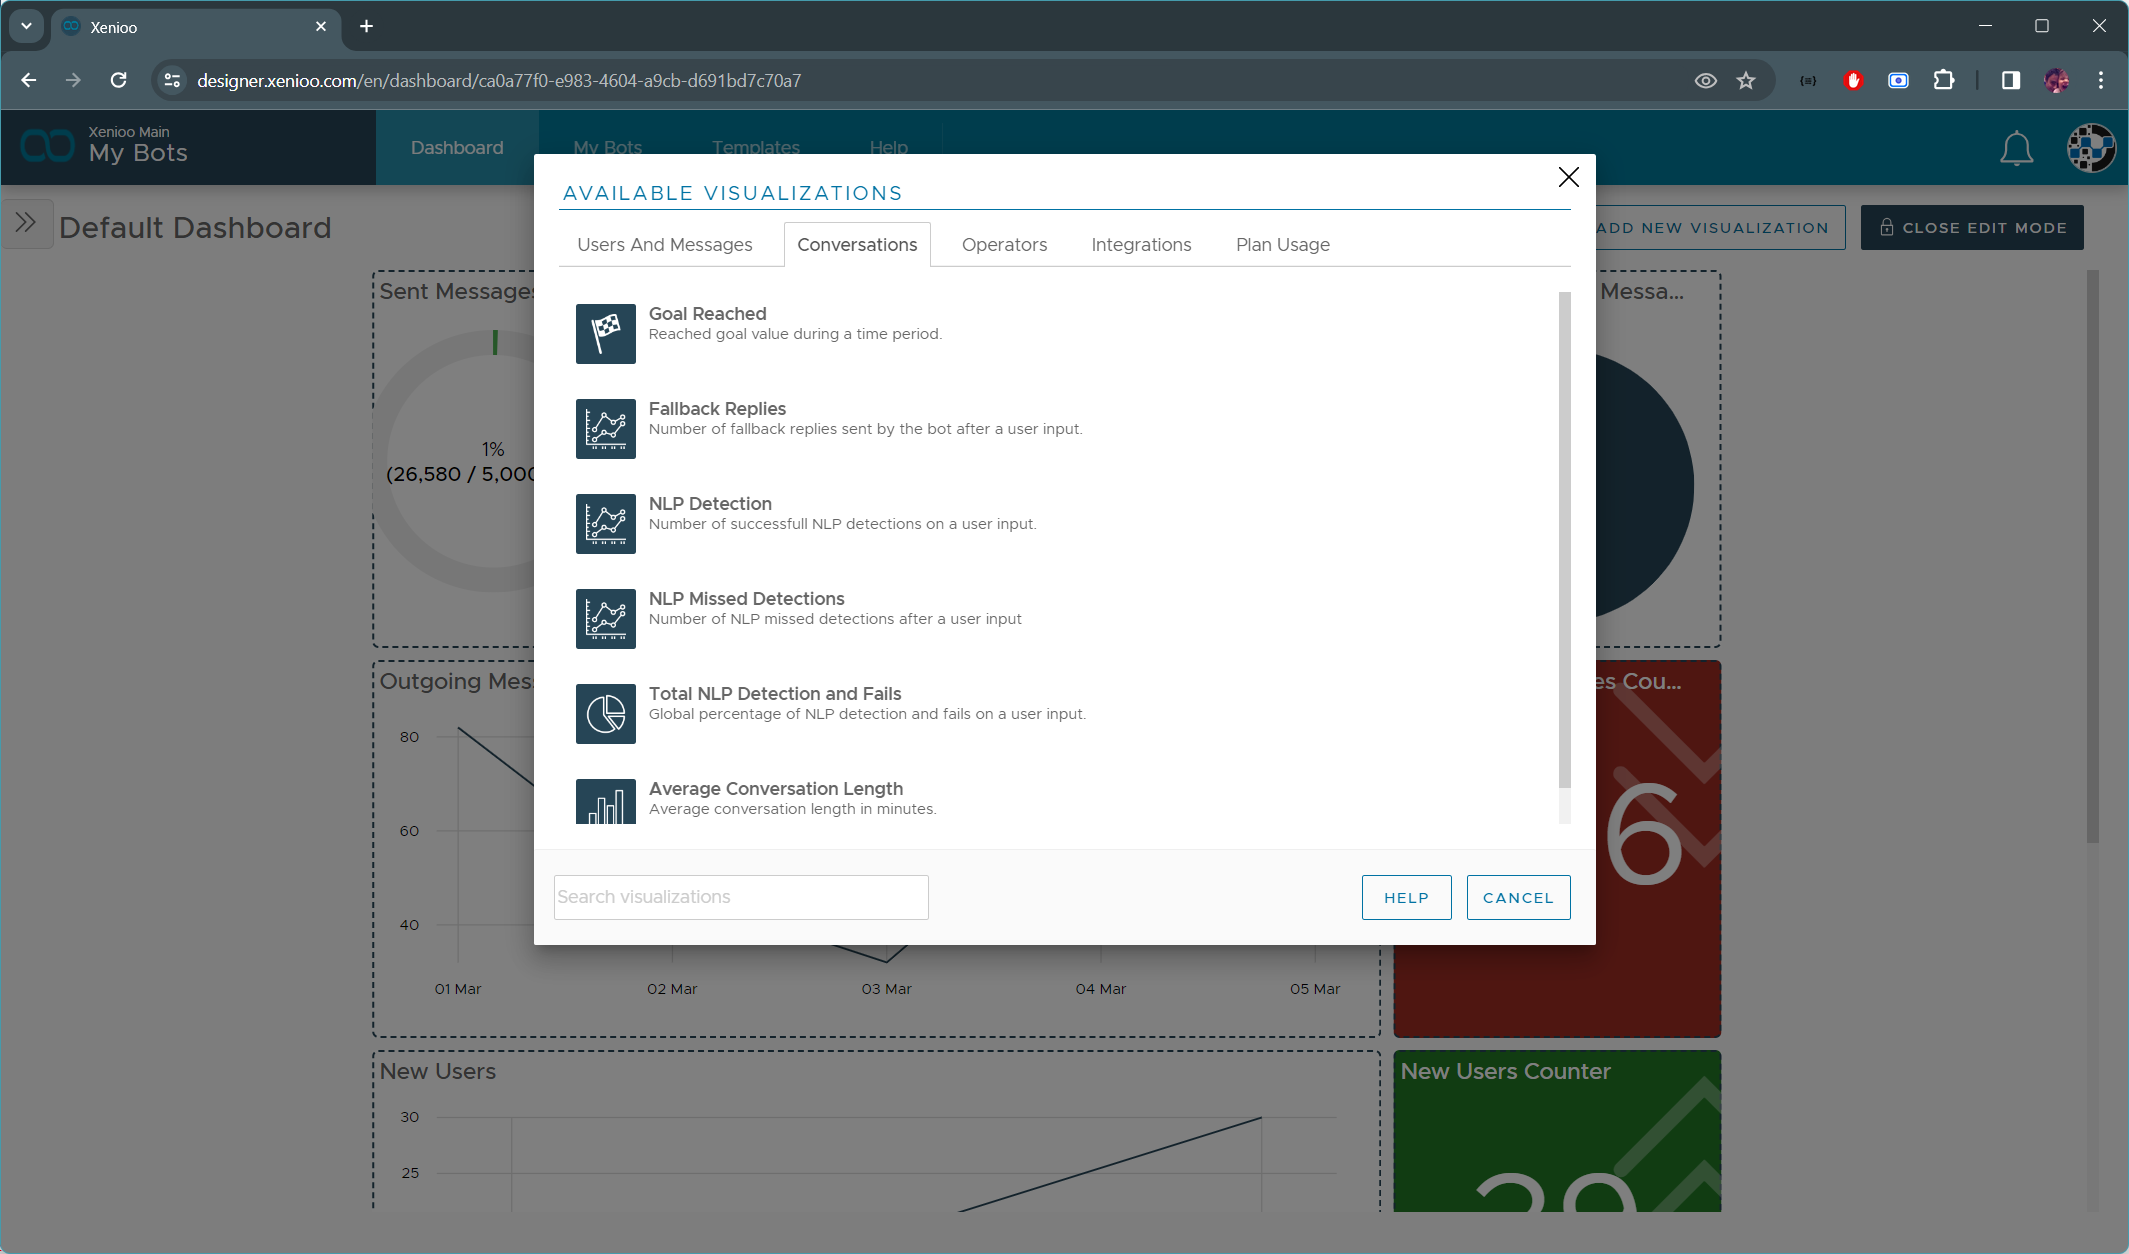2129x1254 pixels.
Task: Click the visualizations list scrollbar
Action: [1564, 540]
